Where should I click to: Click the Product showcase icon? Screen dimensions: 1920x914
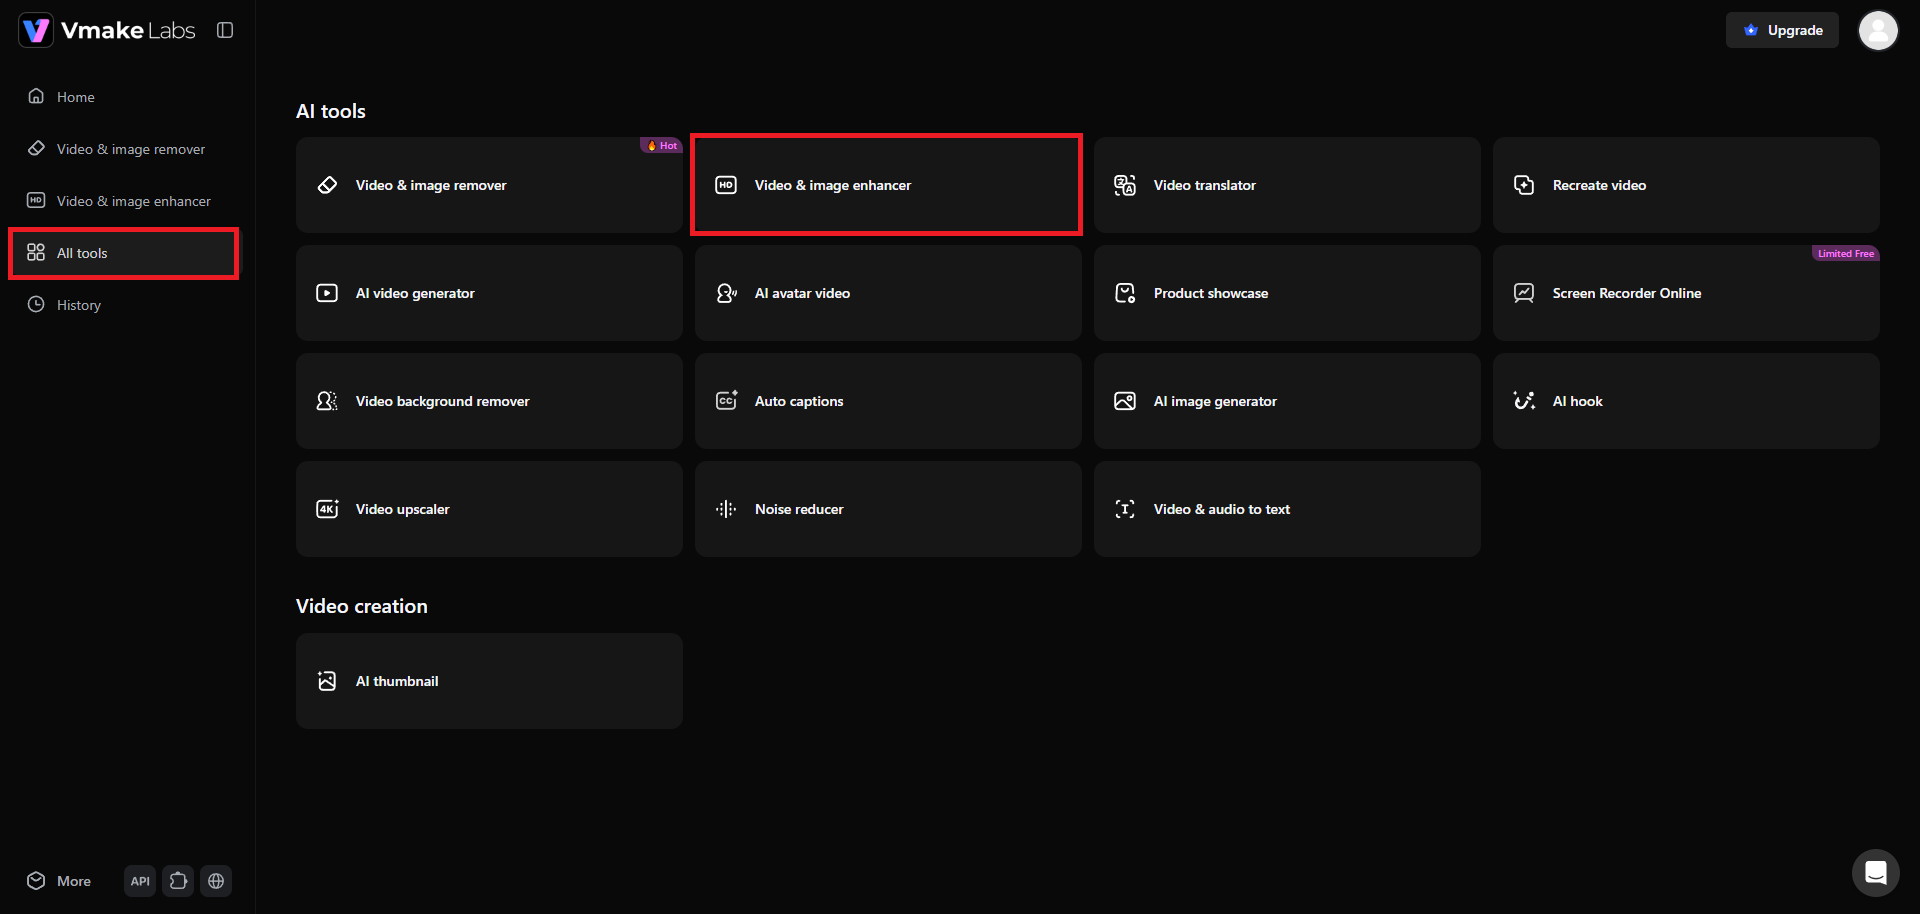(x=1125, y=293)
